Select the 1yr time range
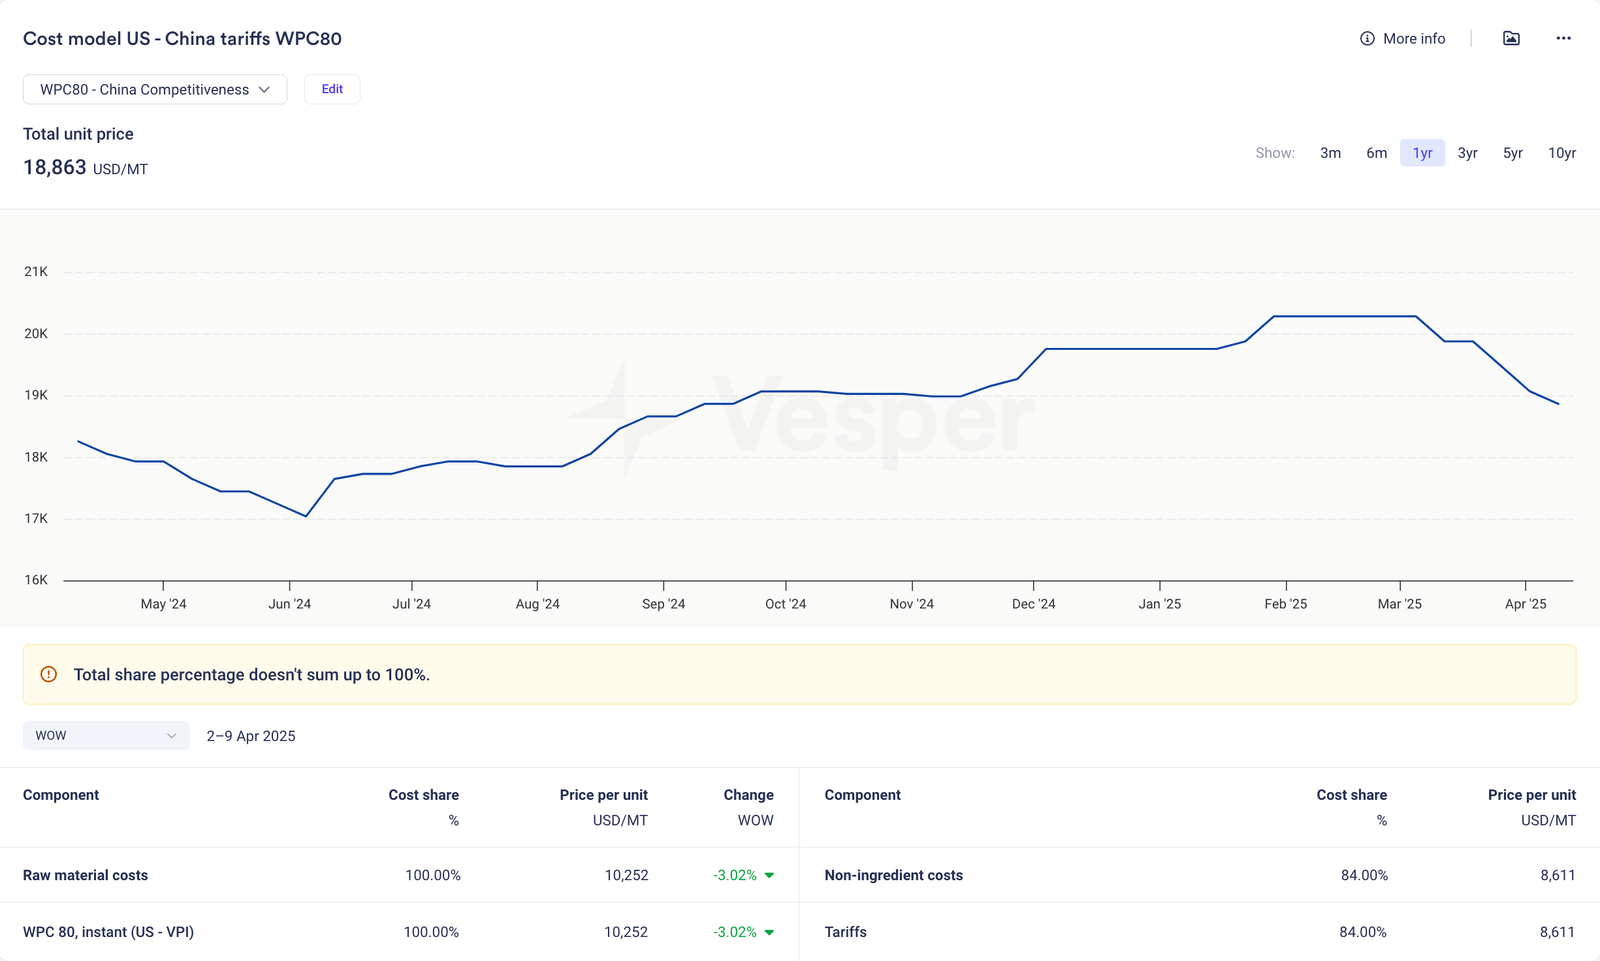Image resolution: width=1600 pixels, height=961 pixels. point(1422,153)
